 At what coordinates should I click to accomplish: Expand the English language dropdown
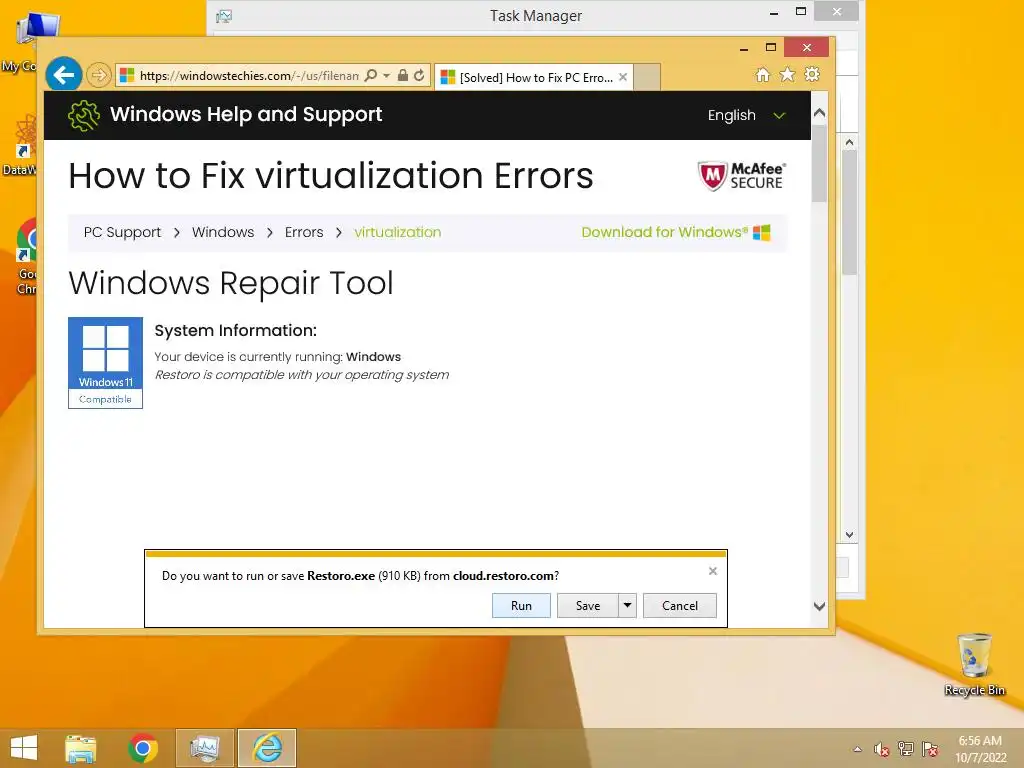746,116
